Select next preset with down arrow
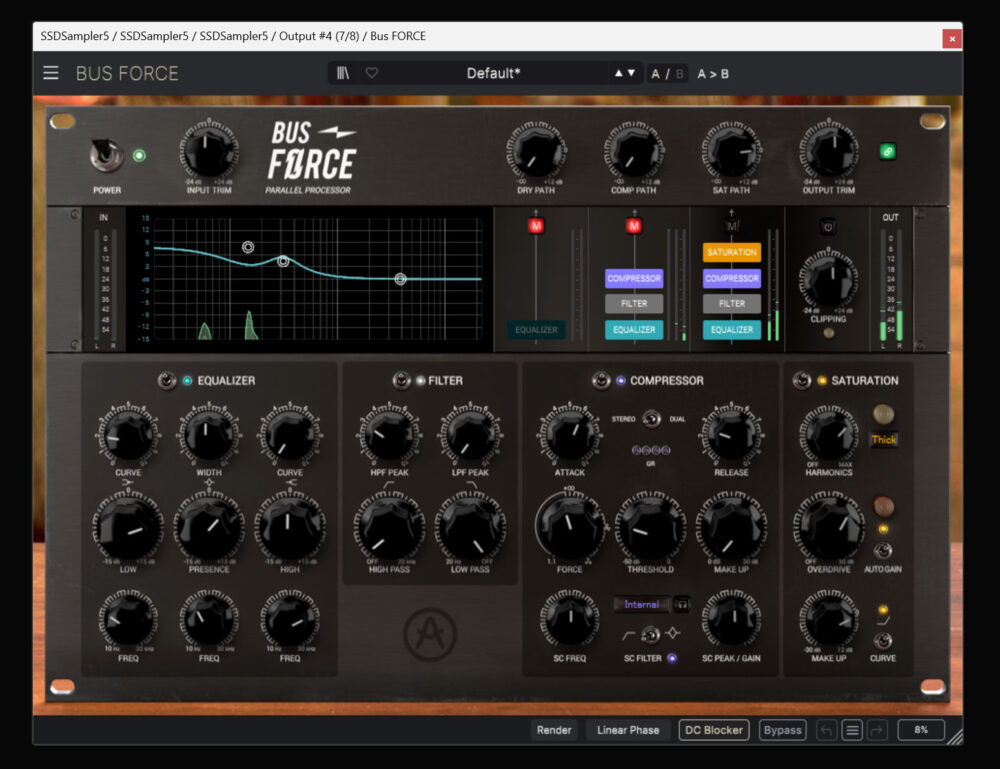 tap(631, 73)
